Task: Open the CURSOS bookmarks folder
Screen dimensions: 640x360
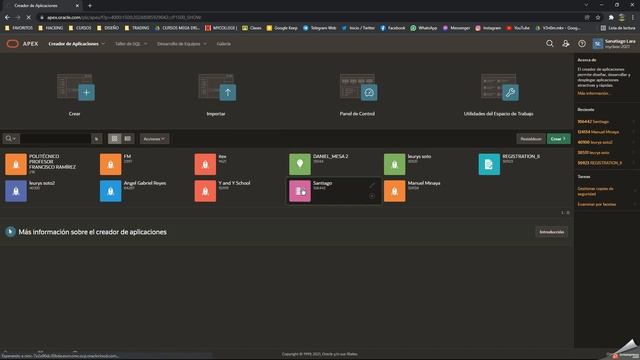Action: [x=80, y=28]
